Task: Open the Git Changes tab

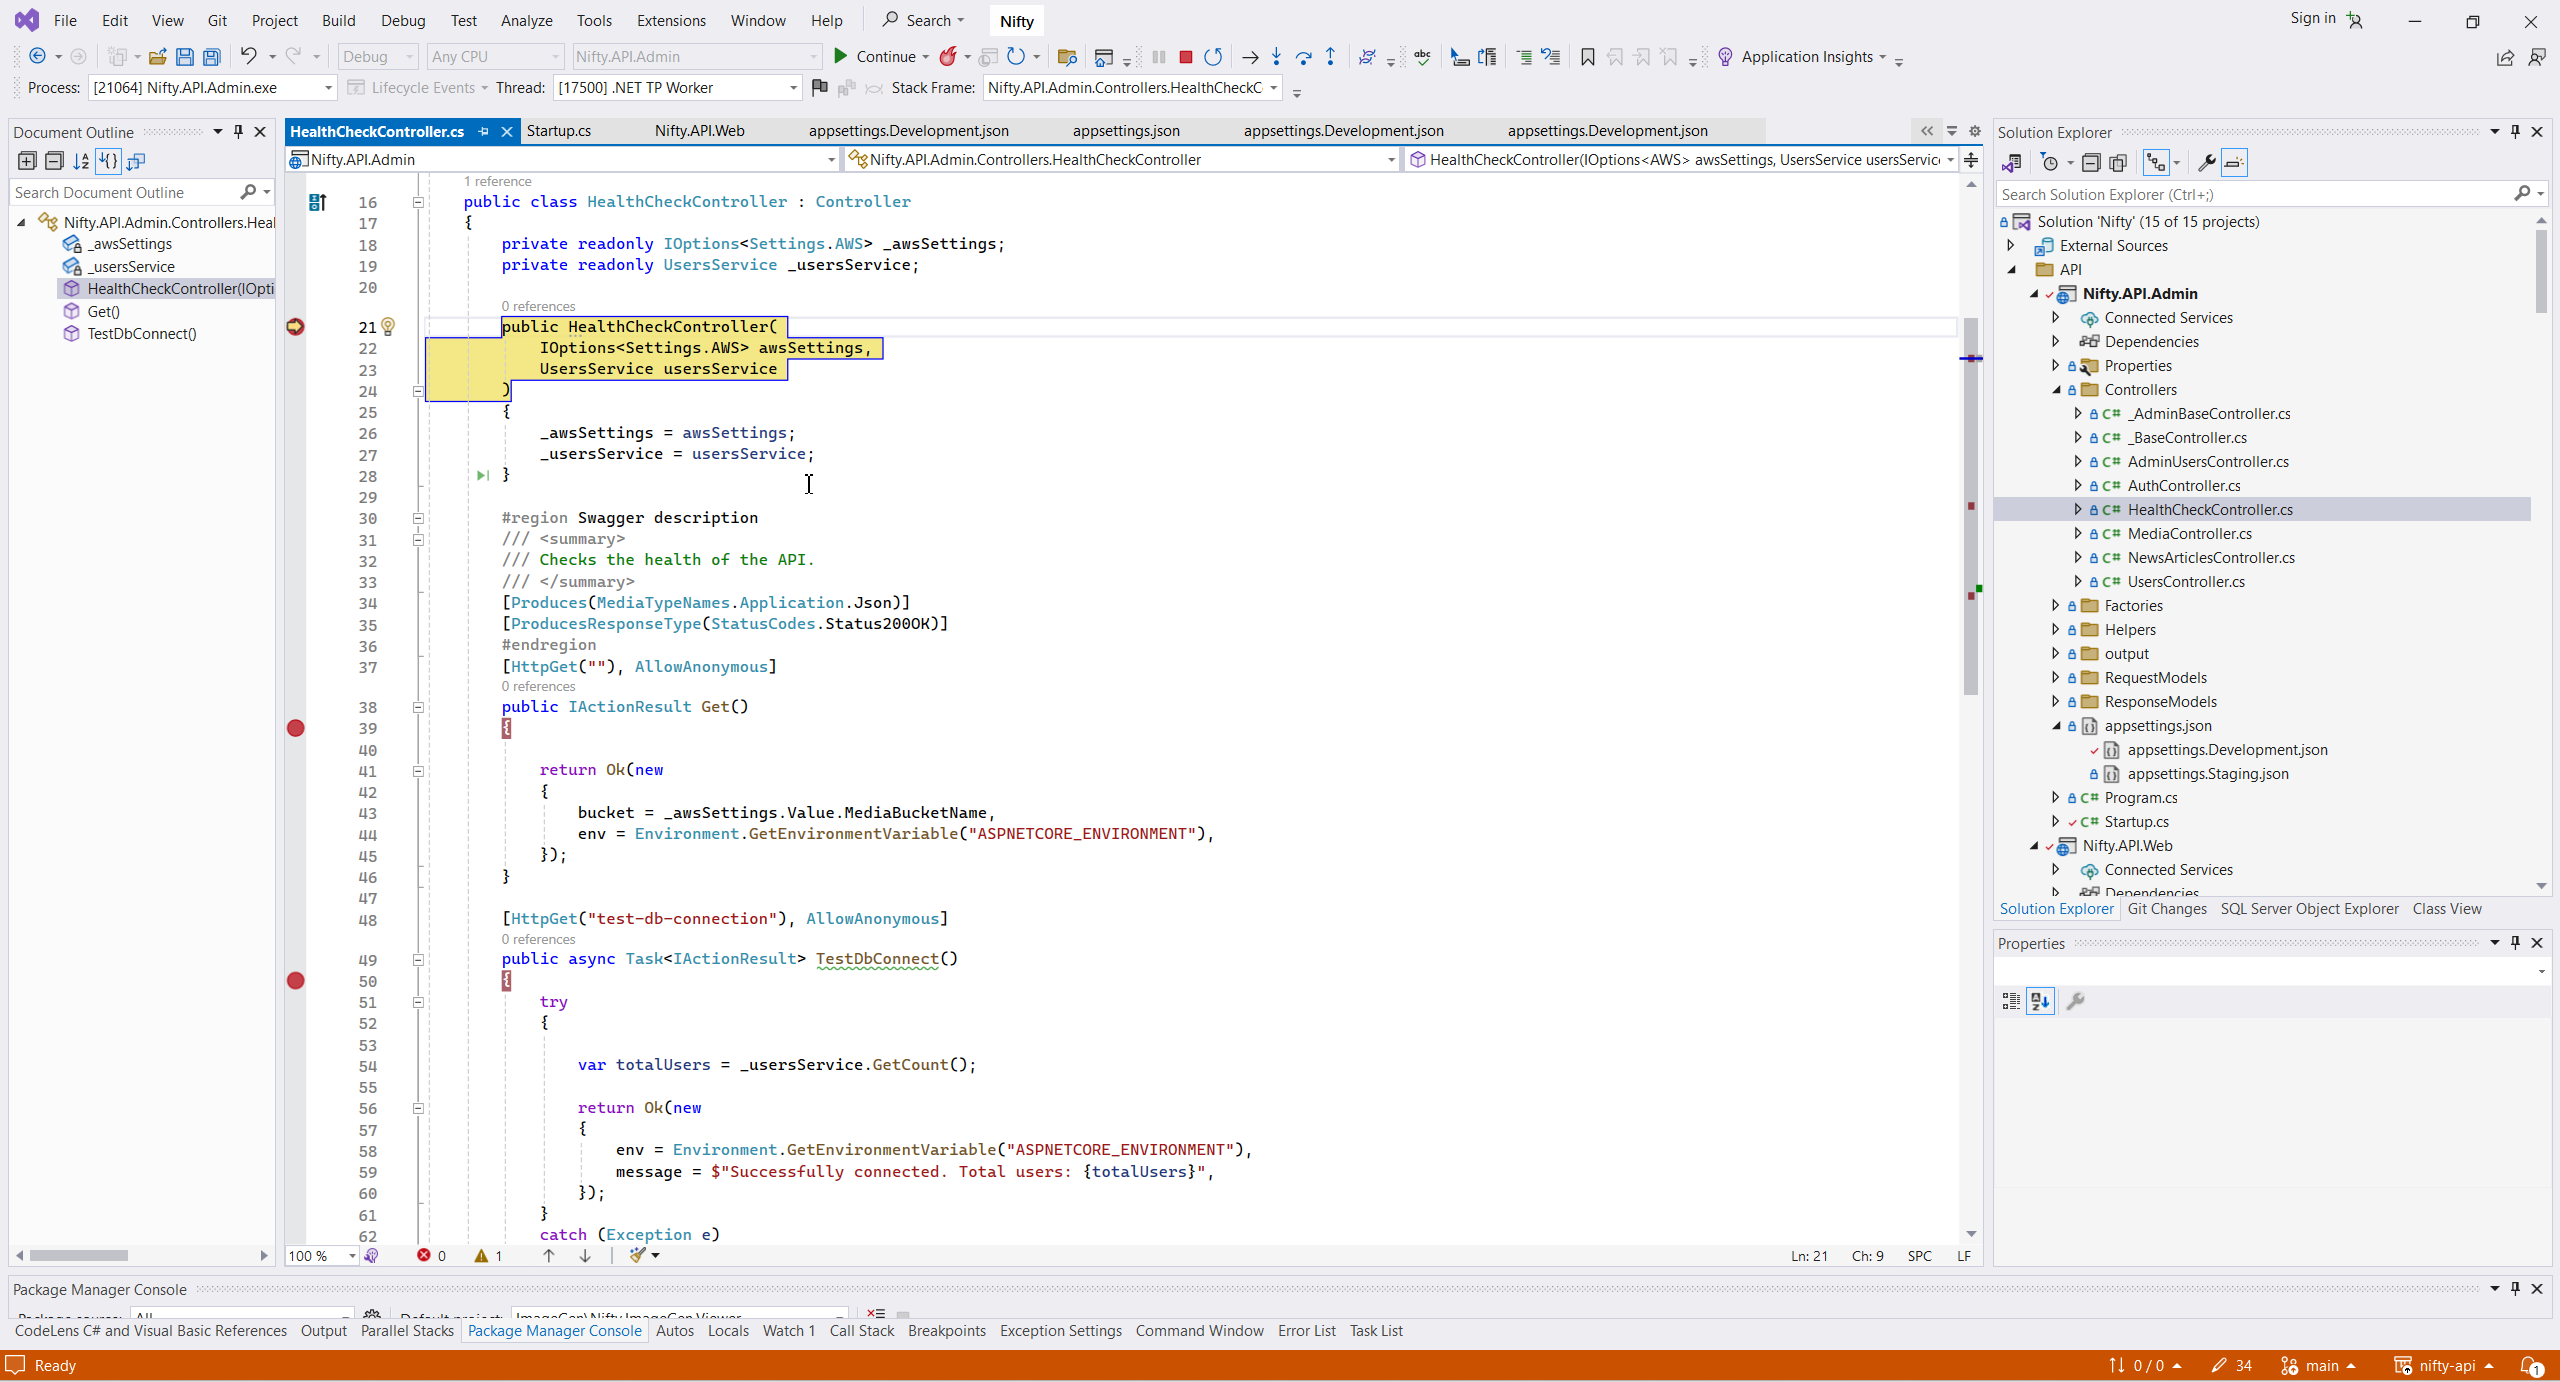Action: click(2166, 909)
